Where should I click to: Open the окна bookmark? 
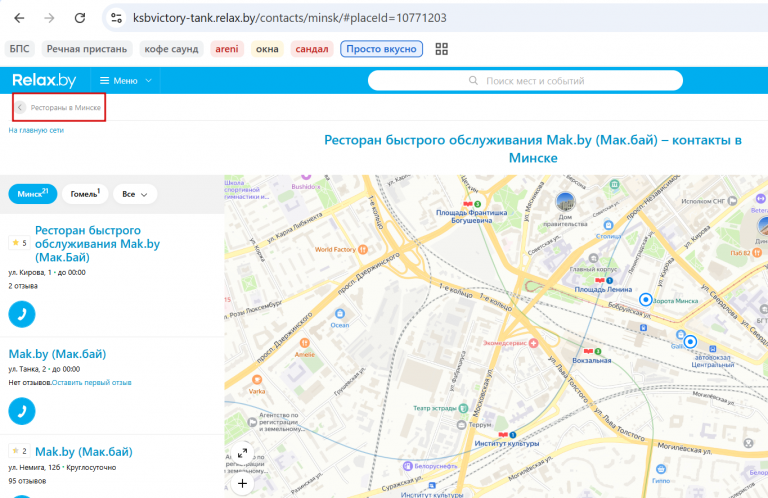tap(267, 49)
